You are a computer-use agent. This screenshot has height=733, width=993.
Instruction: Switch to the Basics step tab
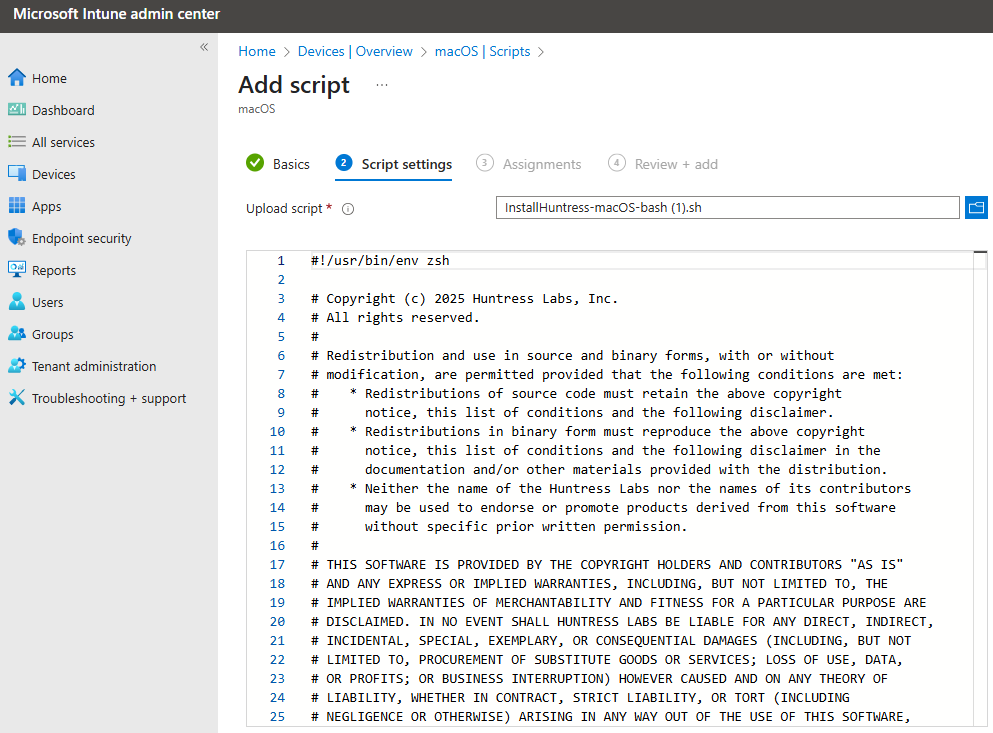point(278,164)
